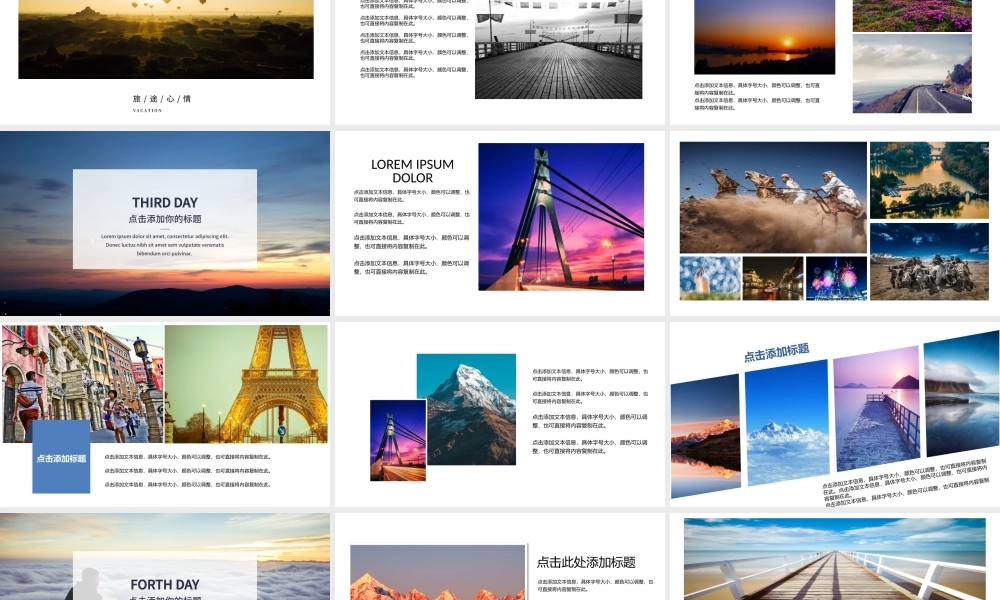This screenshot has width=1000, height=600.
Task: Click the large purple dusk bridge photo
Action: pos(561,217)
